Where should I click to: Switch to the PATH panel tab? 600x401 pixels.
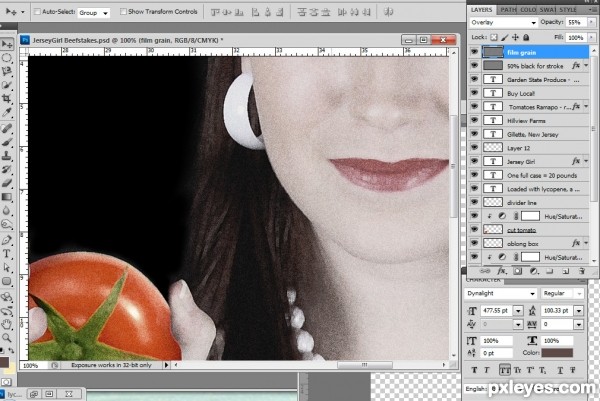(508, 10)
